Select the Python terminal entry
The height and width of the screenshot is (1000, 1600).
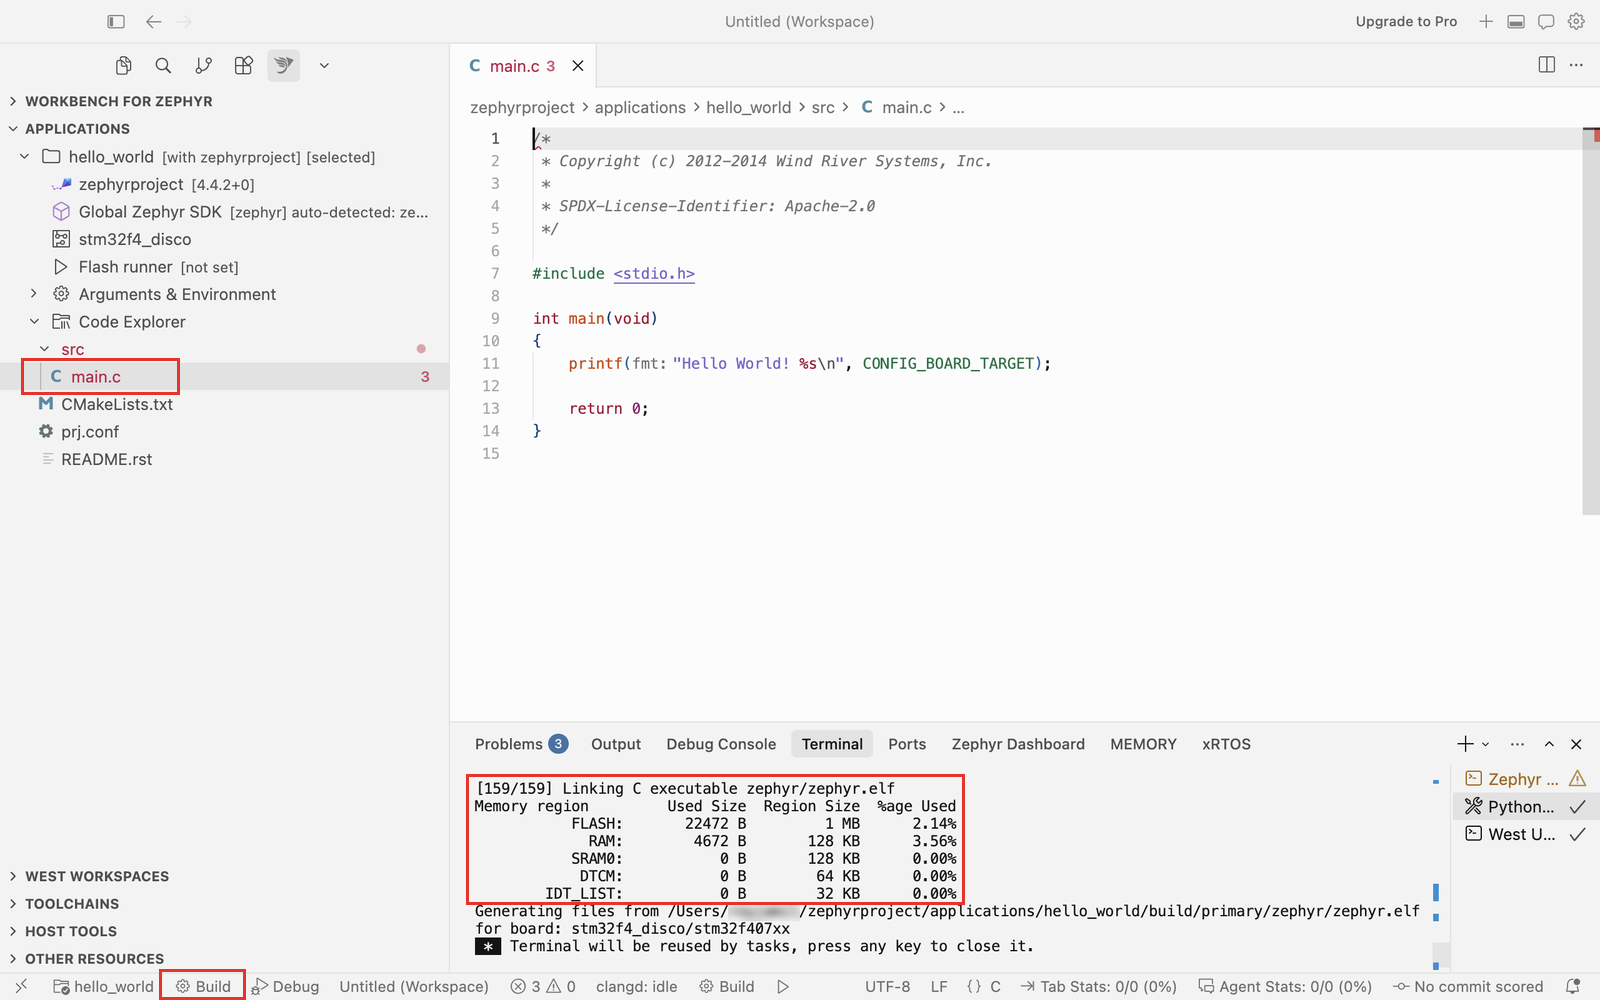pos(1524,807)
